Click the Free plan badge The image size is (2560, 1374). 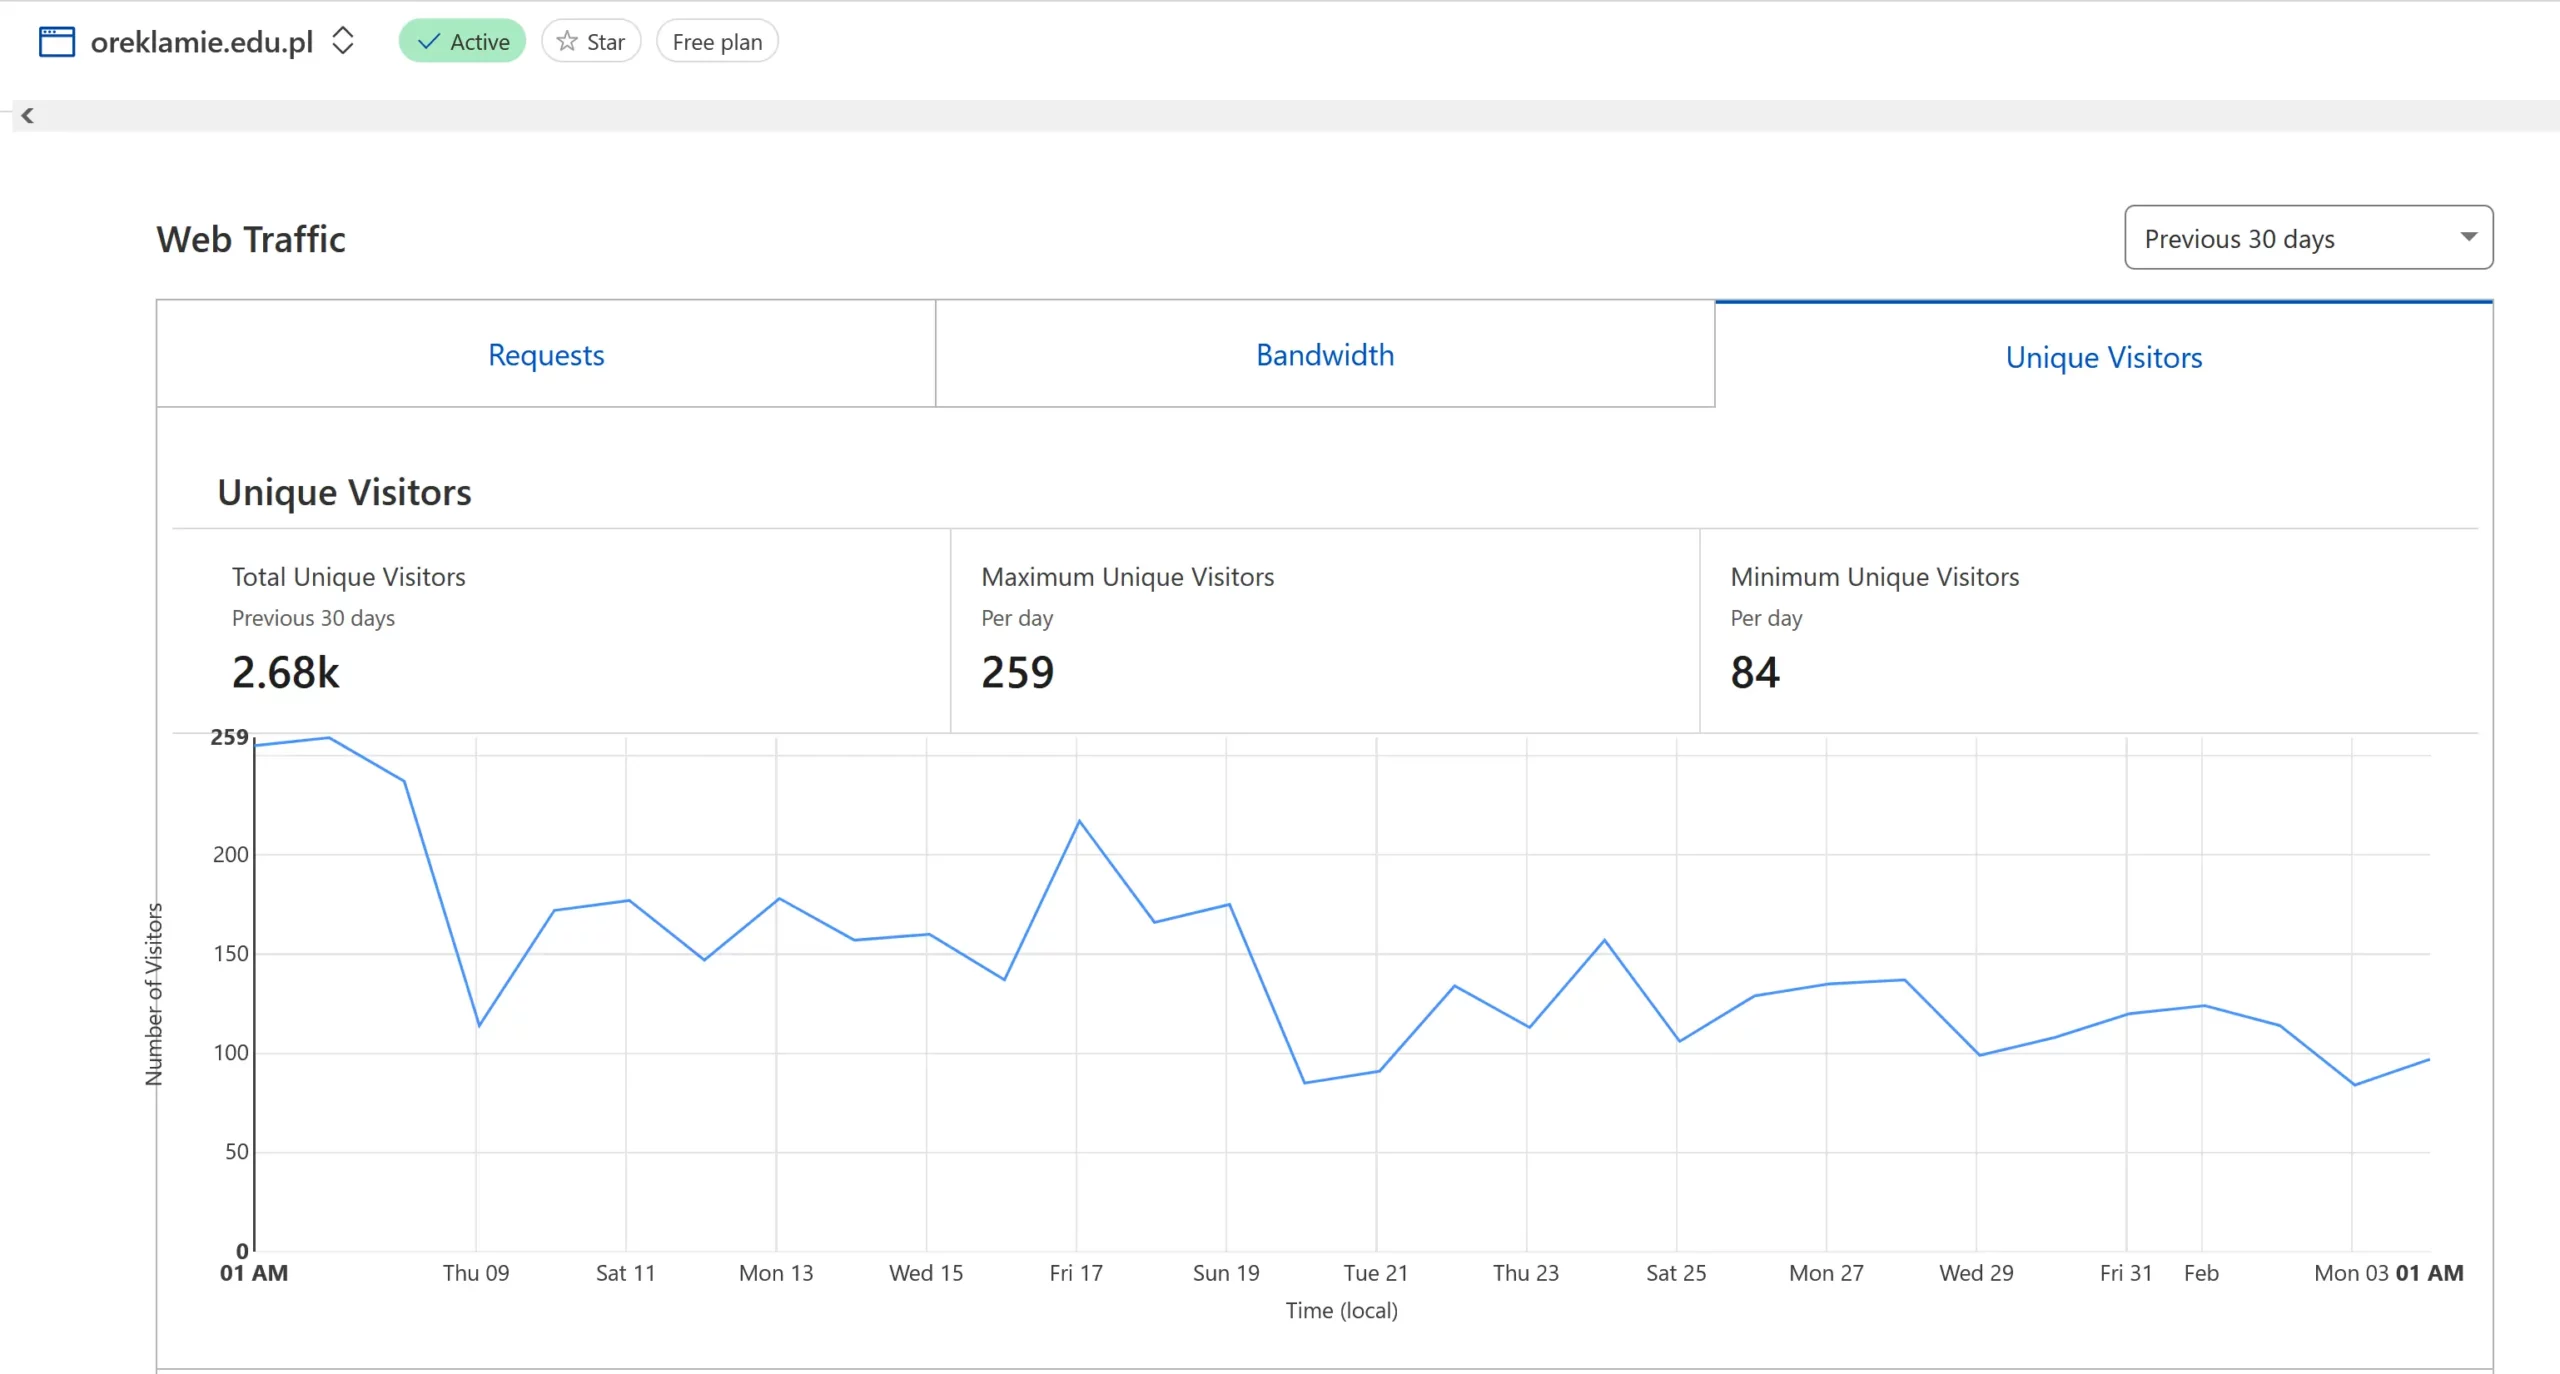click(x=717, y=42)
